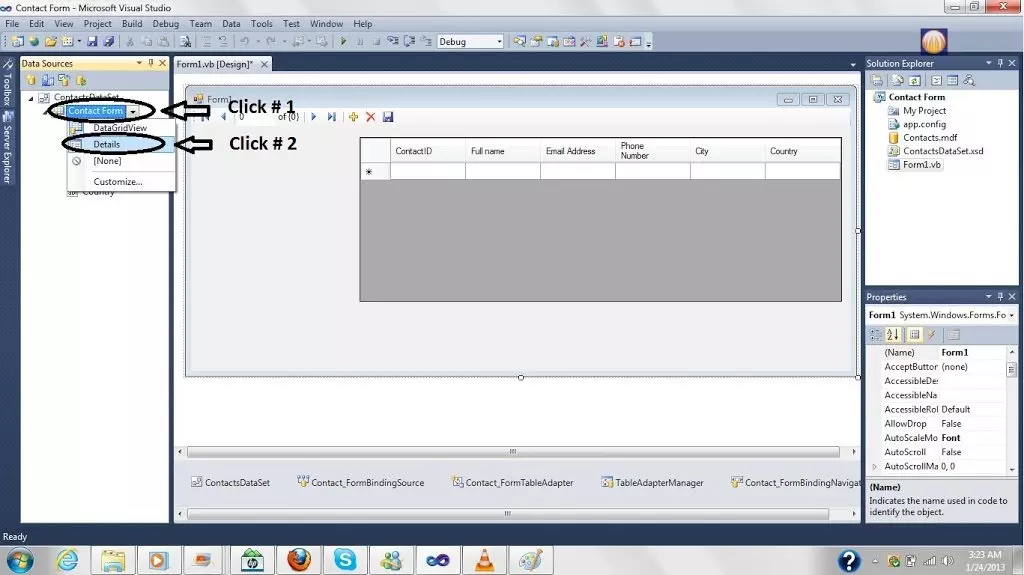
Task: Click Properties icon in Solution Explorer toolbar
Action: click(877, 80)
